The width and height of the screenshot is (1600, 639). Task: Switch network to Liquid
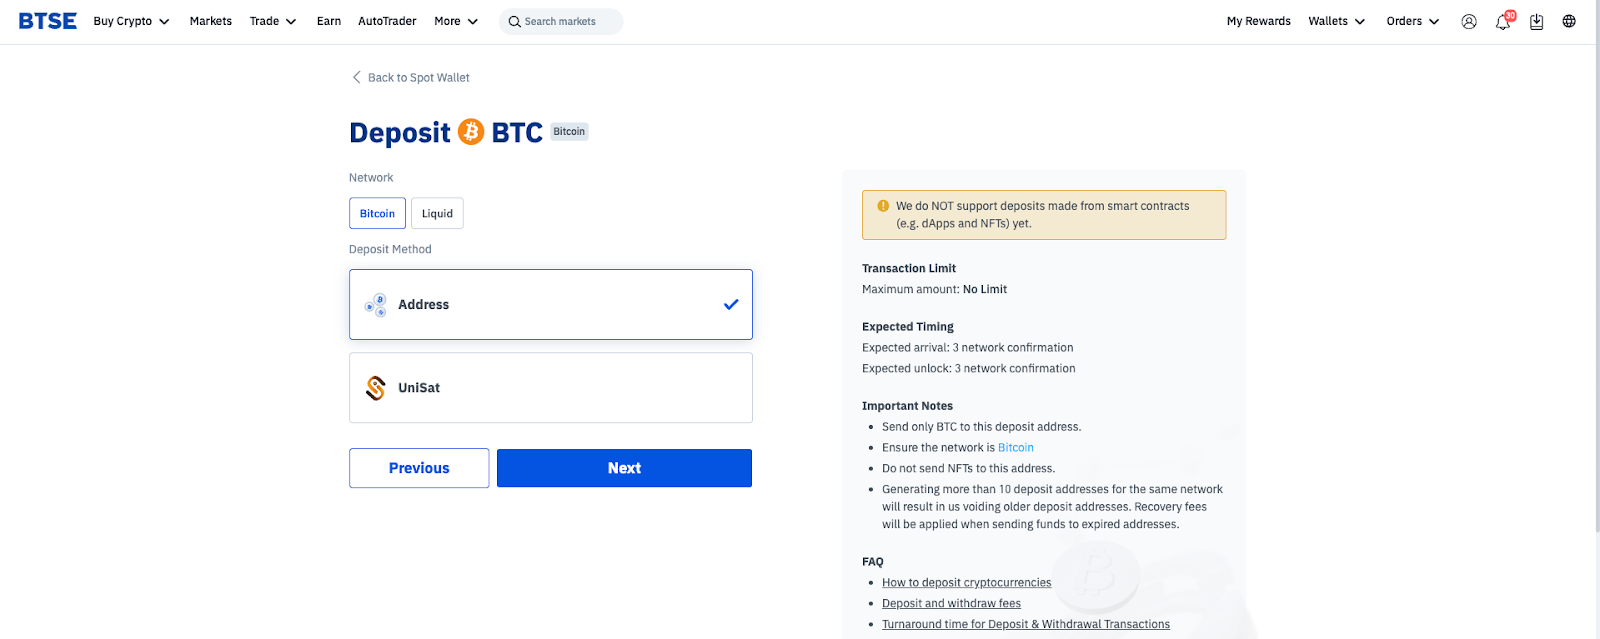[437, 213]
